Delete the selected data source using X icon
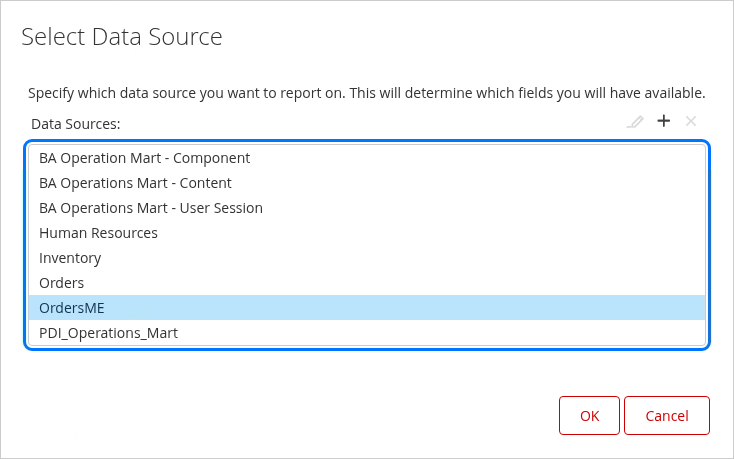This screenshot has height=459, width=734. 690,121
